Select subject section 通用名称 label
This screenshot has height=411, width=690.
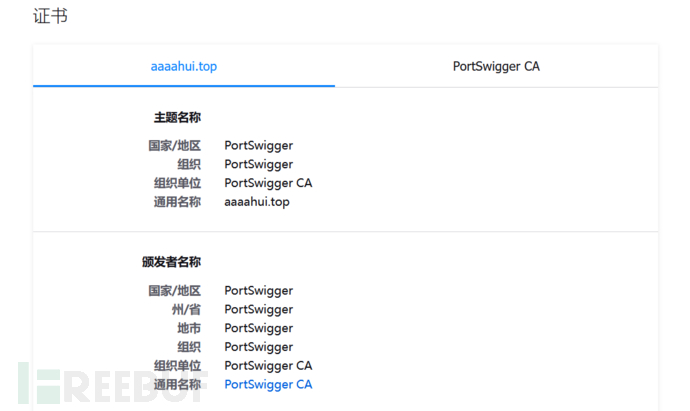[177, 202]
